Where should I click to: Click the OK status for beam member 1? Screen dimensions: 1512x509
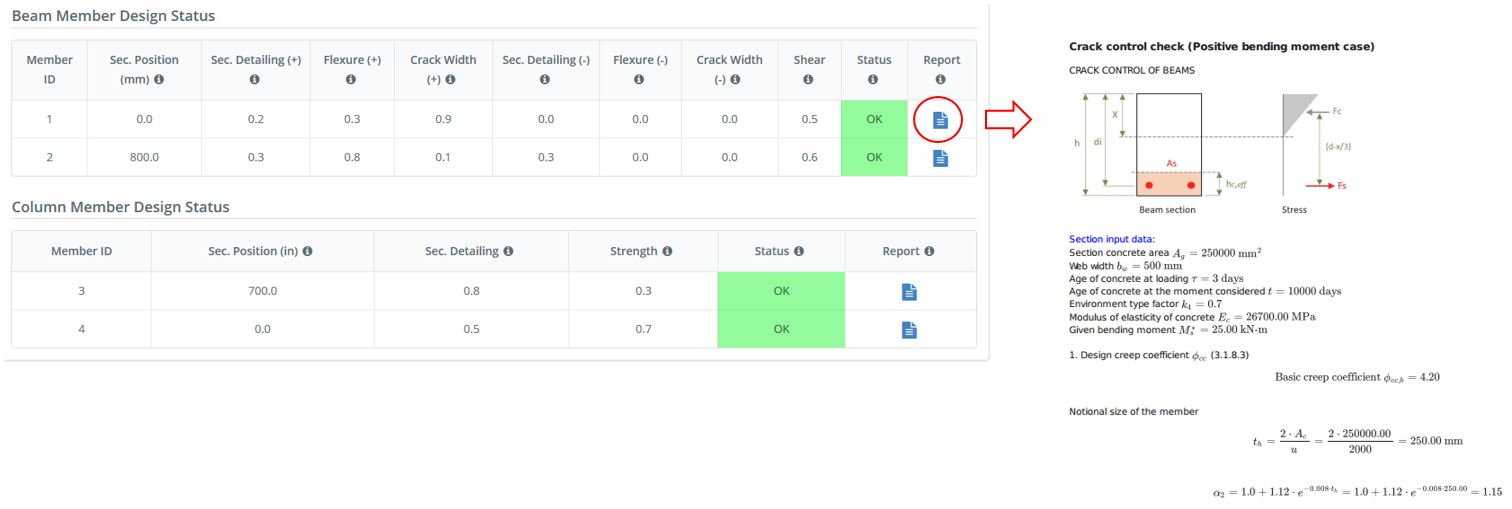[x=874, y=120]
